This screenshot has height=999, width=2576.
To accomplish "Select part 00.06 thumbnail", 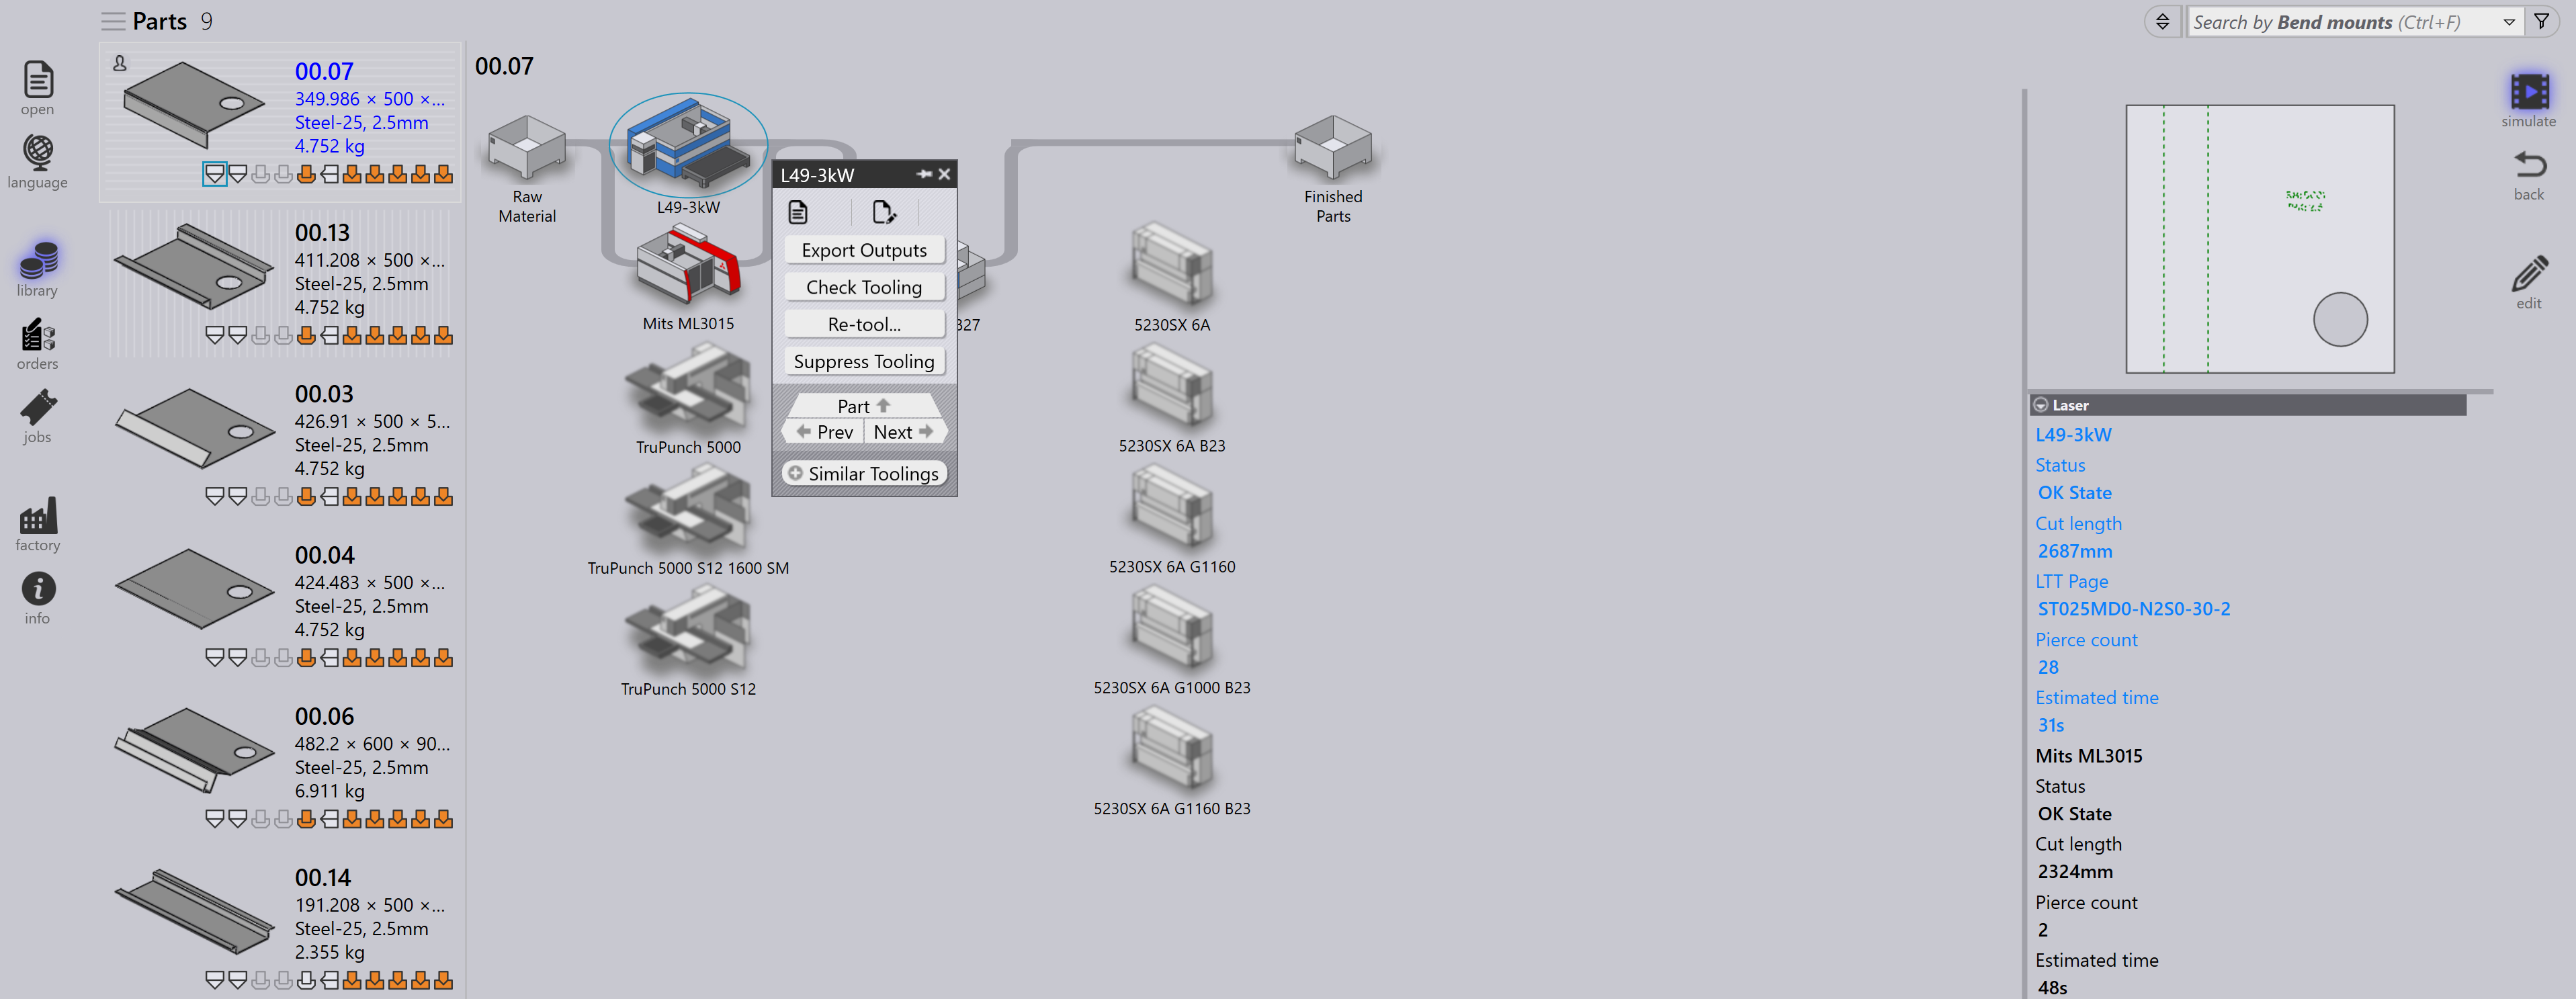I will tap(194, 750).
